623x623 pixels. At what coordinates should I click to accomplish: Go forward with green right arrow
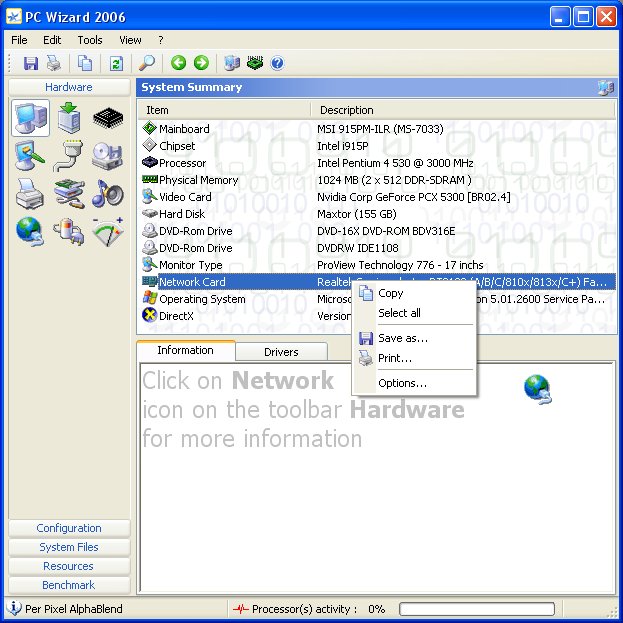pos(201,63)
